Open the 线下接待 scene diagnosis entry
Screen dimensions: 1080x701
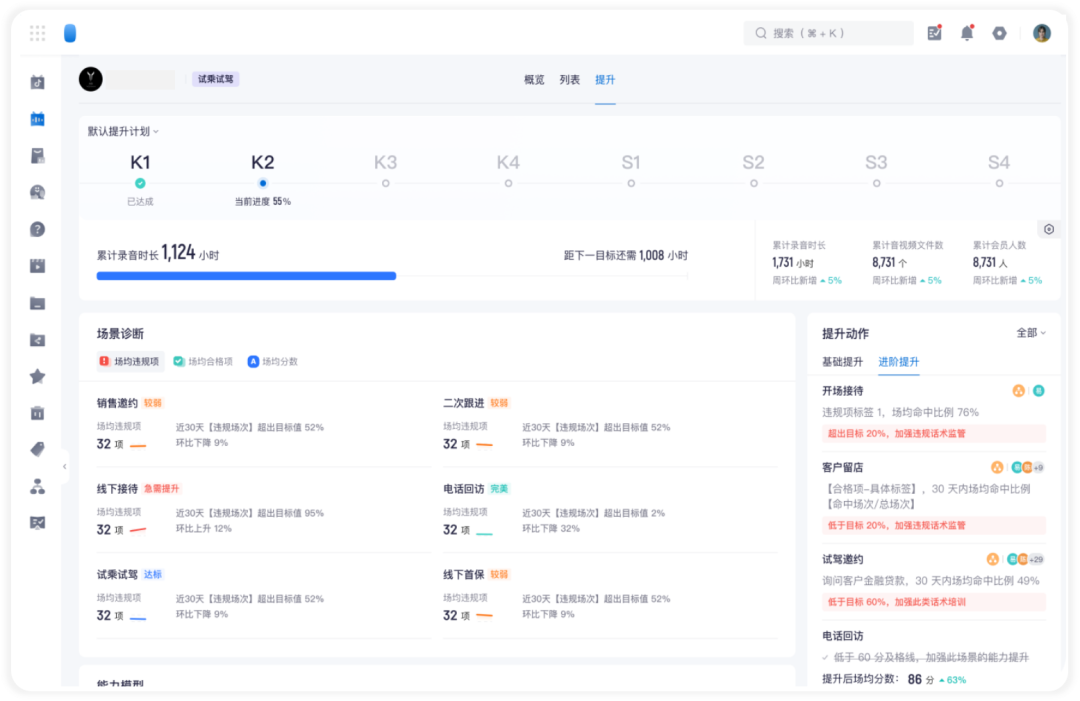(x=117, y=489)
